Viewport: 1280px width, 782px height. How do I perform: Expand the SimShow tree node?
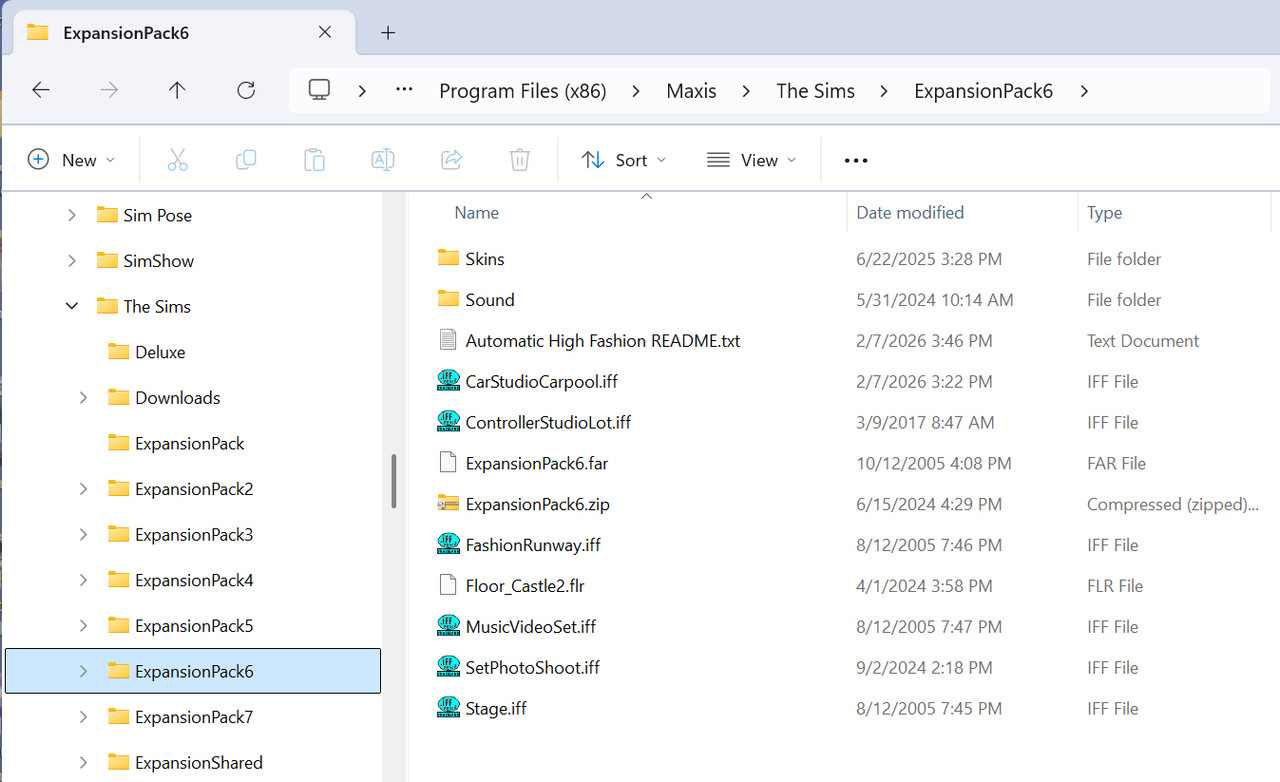click(71, 261)
